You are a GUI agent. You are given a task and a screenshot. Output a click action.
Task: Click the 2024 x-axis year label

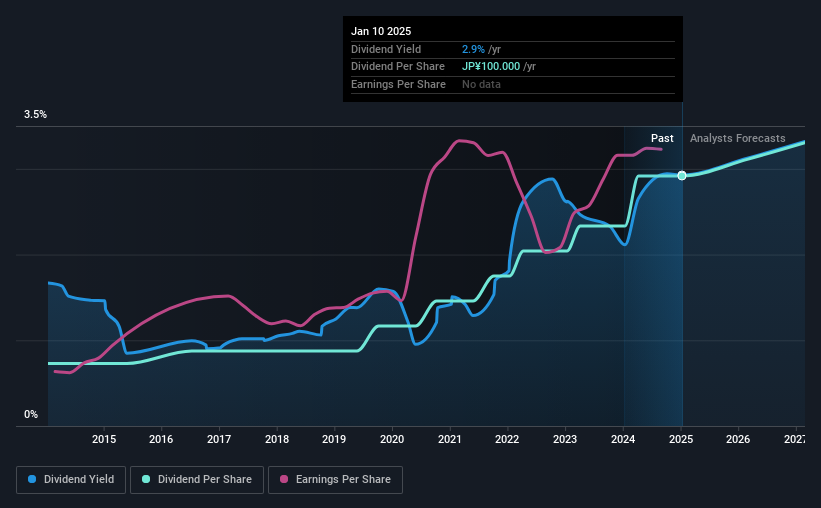623,439
